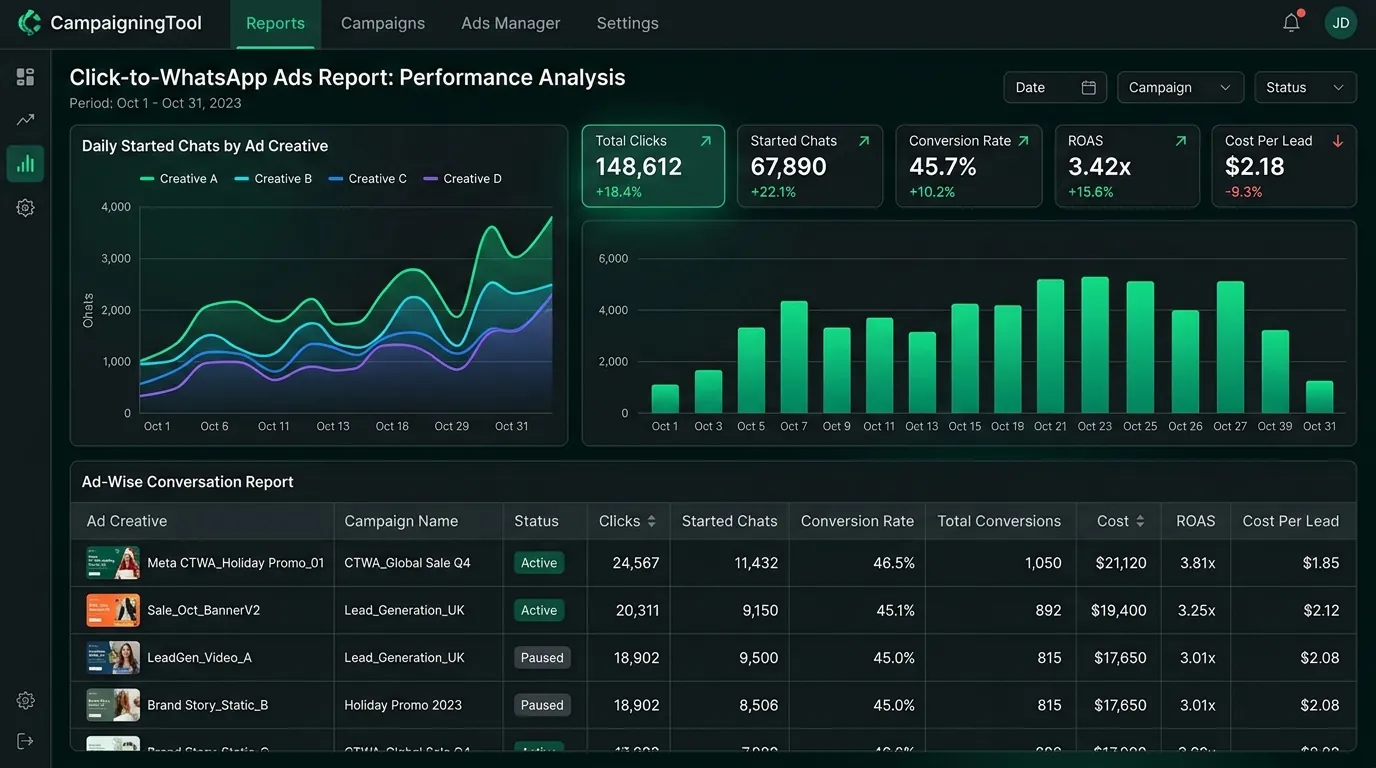Click the arrow icon on Conversion Rate card

click(1023, 141)
